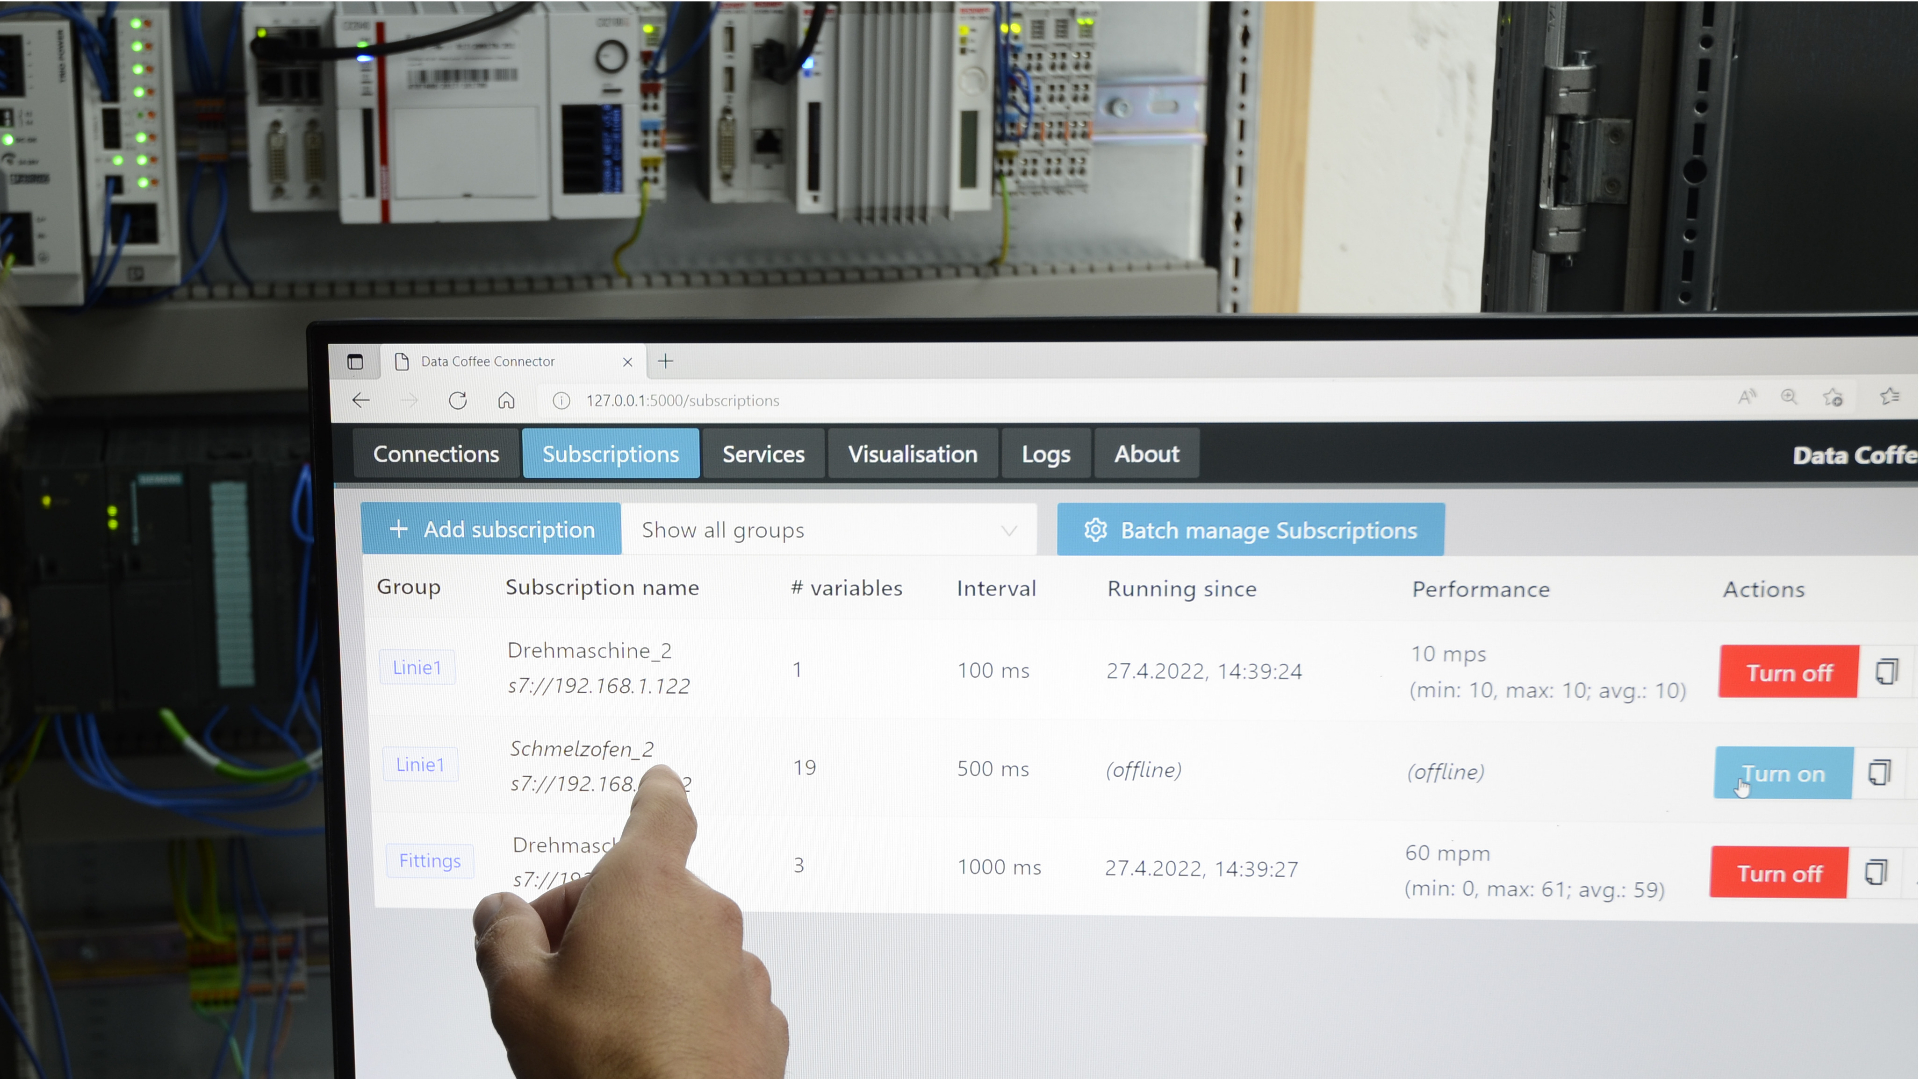
Task: Click the copy icon in Drehmaschine_2 row
Action: tap(1886, 672)
